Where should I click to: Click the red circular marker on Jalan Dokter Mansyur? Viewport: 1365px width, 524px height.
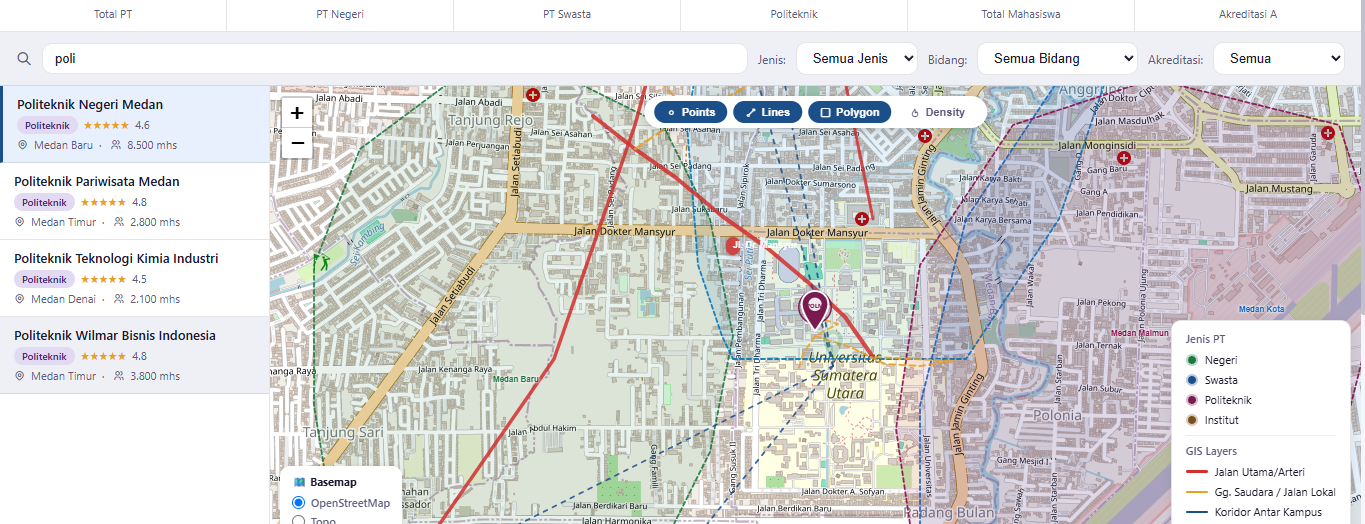[735, 245]
